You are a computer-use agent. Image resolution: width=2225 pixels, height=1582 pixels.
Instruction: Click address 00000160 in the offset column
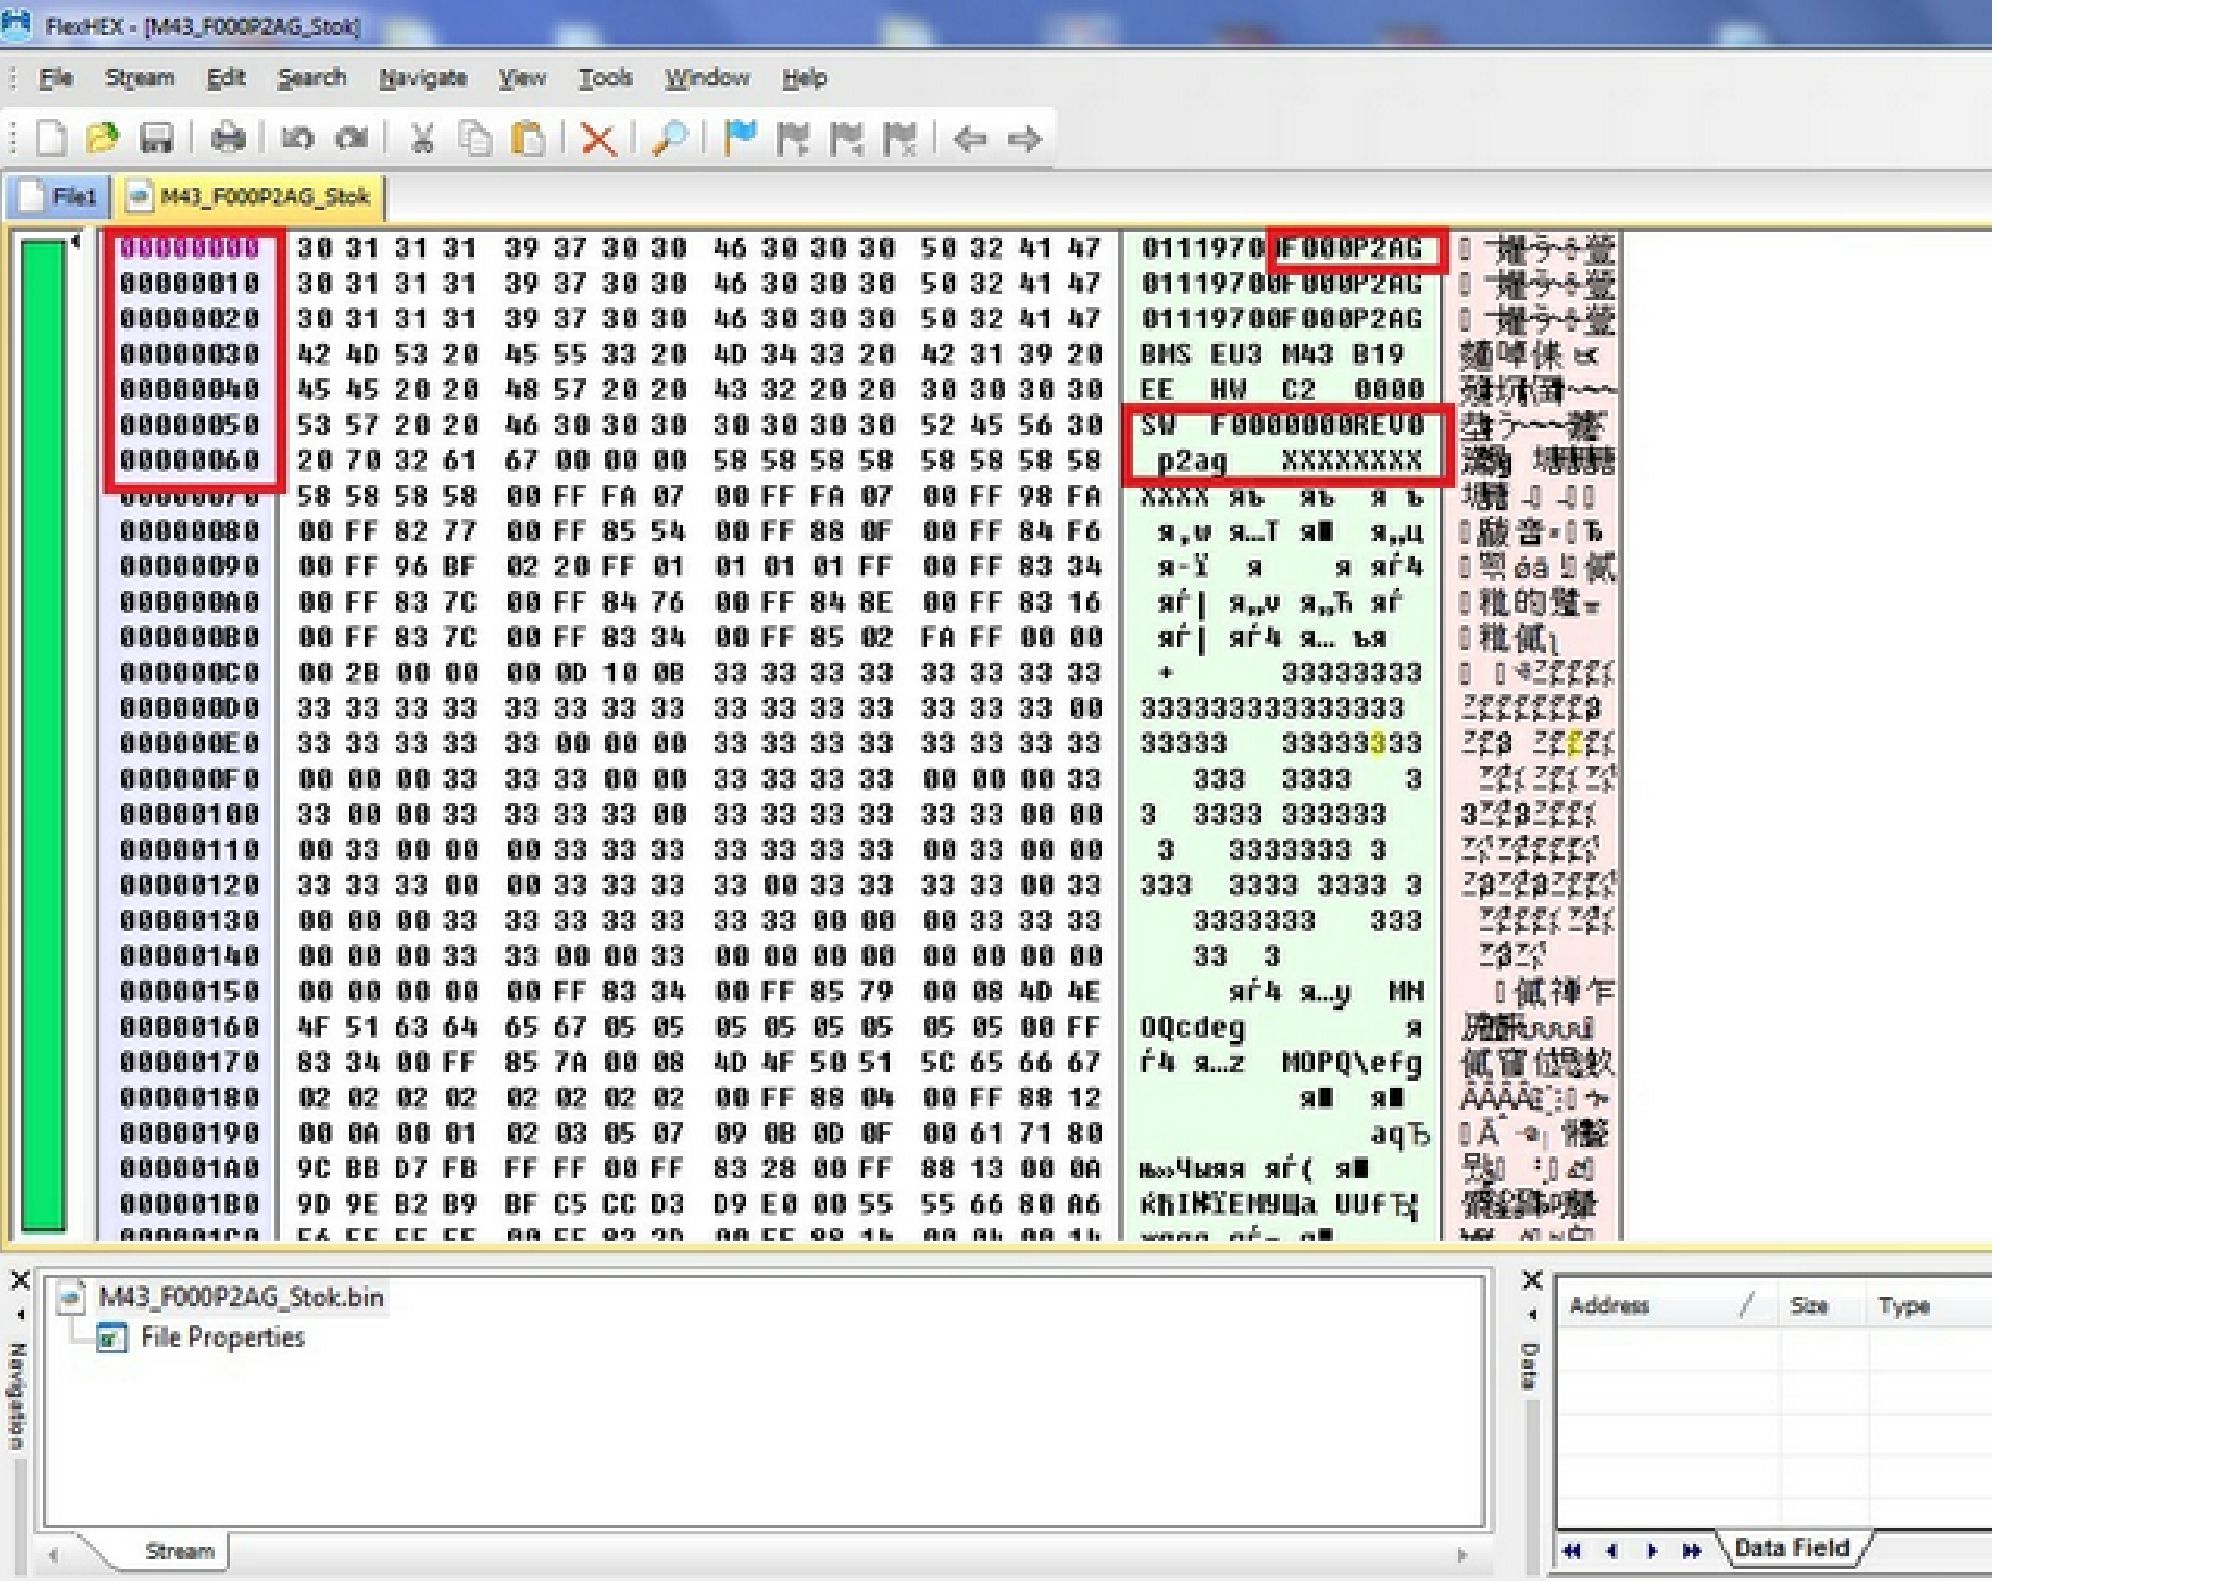(190, 1027)
